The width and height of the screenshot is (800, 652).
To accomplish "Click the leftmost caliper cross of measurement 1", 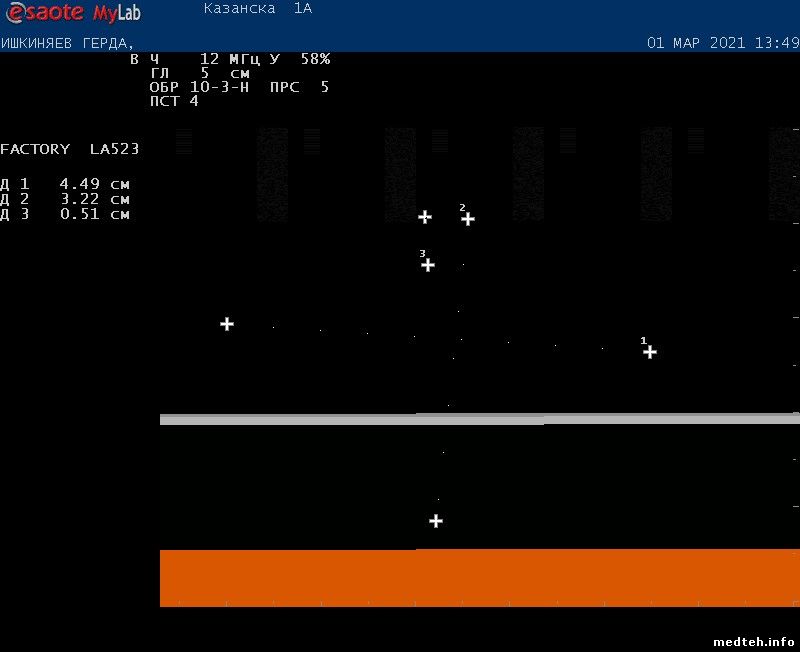I will [x=227, y=324].
